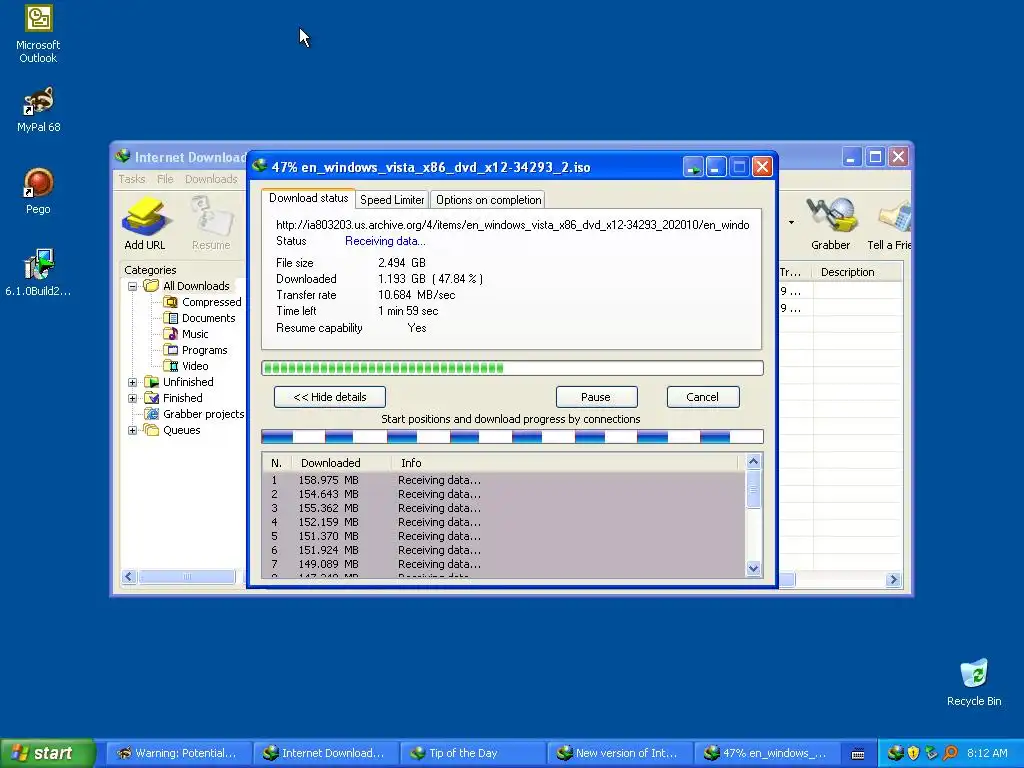Screen dimensions: 1024x768
Task: Select the Compressed category folder
Action: [202, 302]
